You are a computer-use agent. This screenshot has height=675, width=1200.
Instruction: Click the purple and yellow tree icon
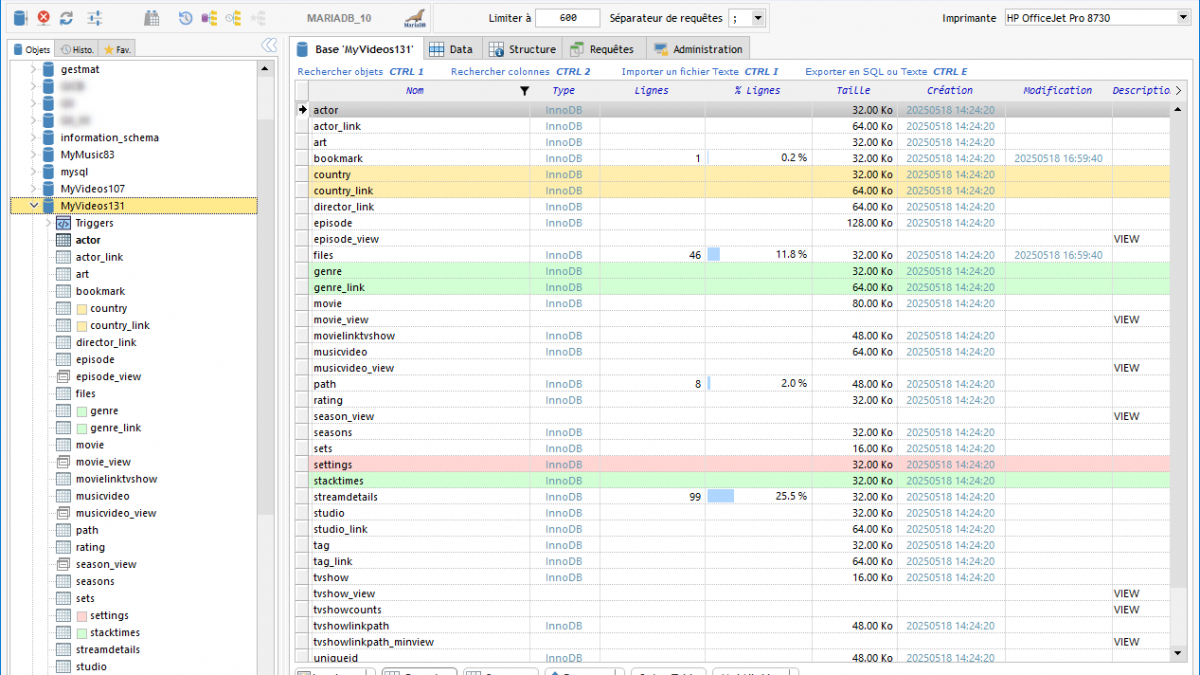coord(210,18)
